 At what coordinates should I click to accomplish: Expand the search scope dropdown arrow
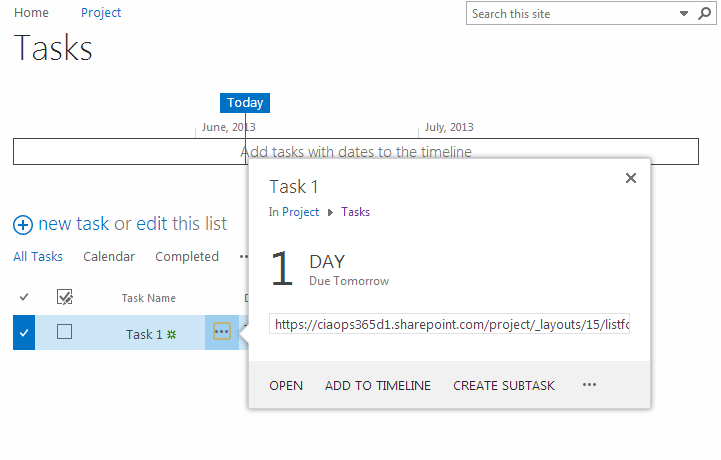click(x=684, y=14)
